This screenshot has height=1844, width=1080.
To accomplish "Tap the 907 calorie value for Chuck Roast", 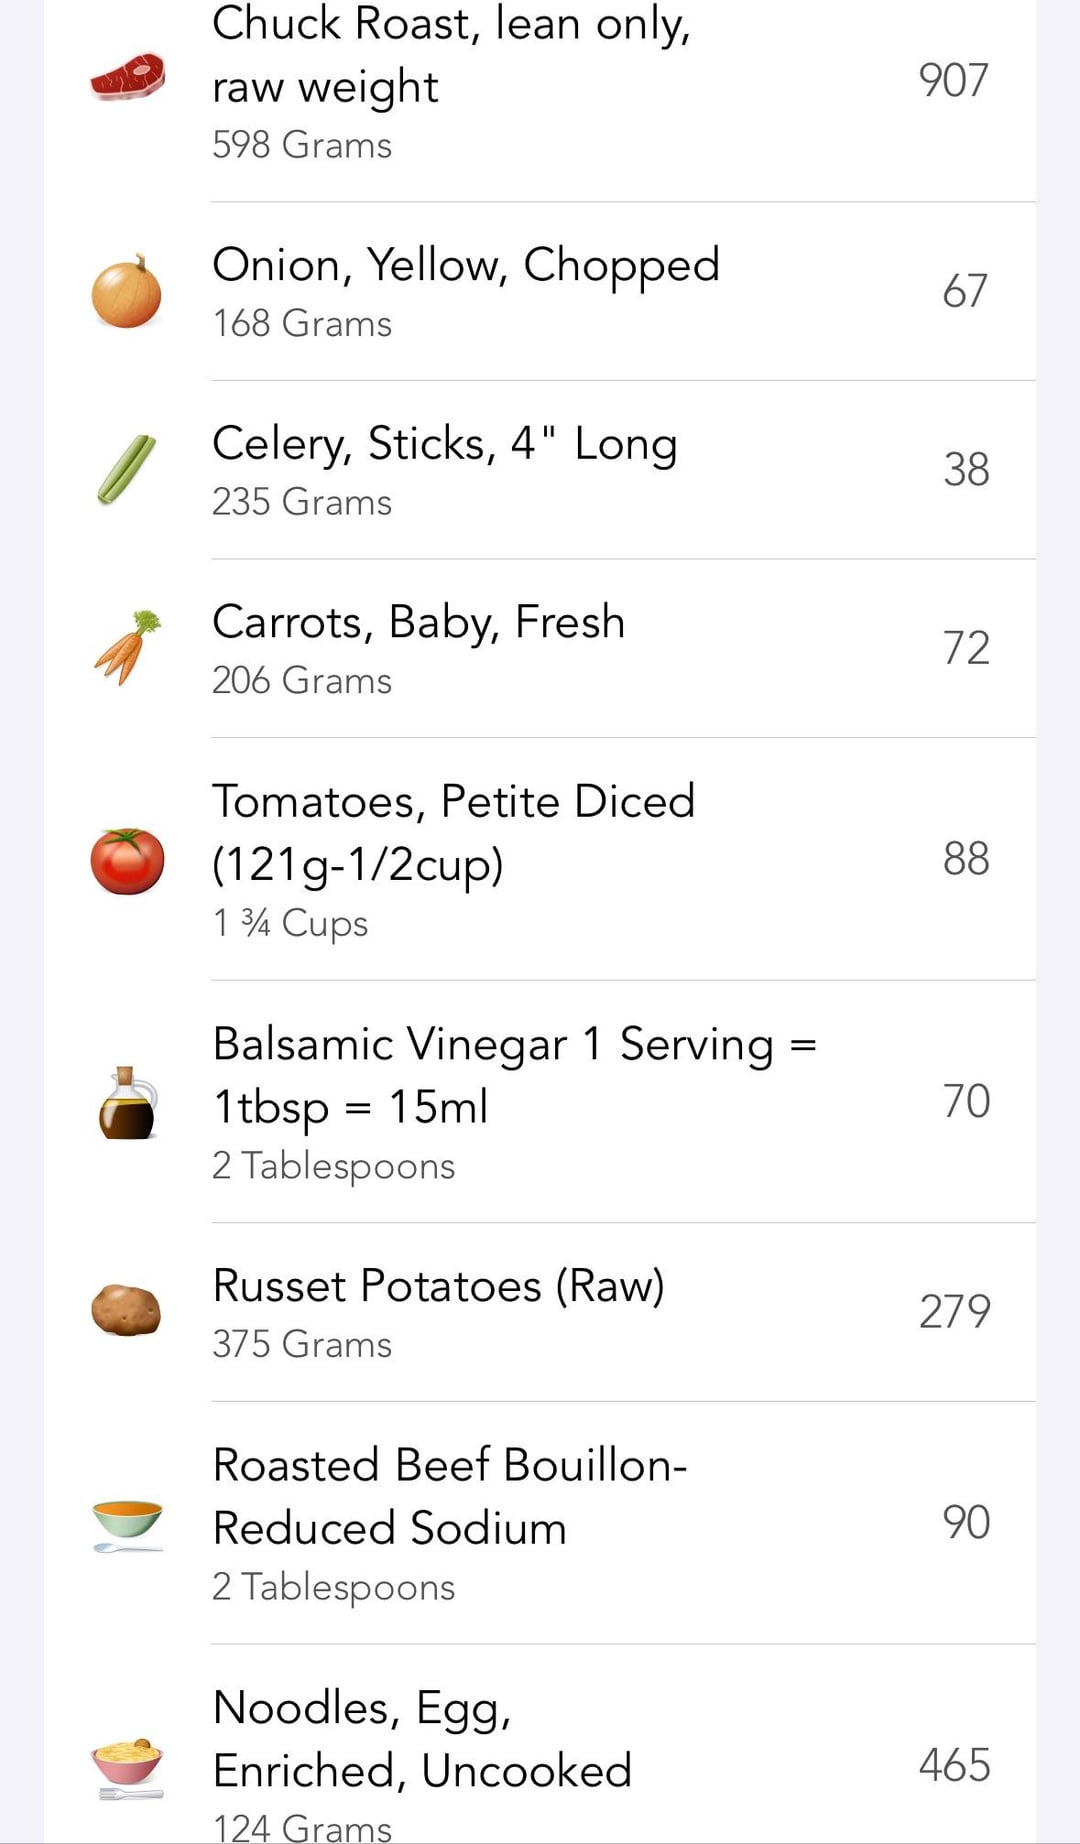I will [953, 80].
